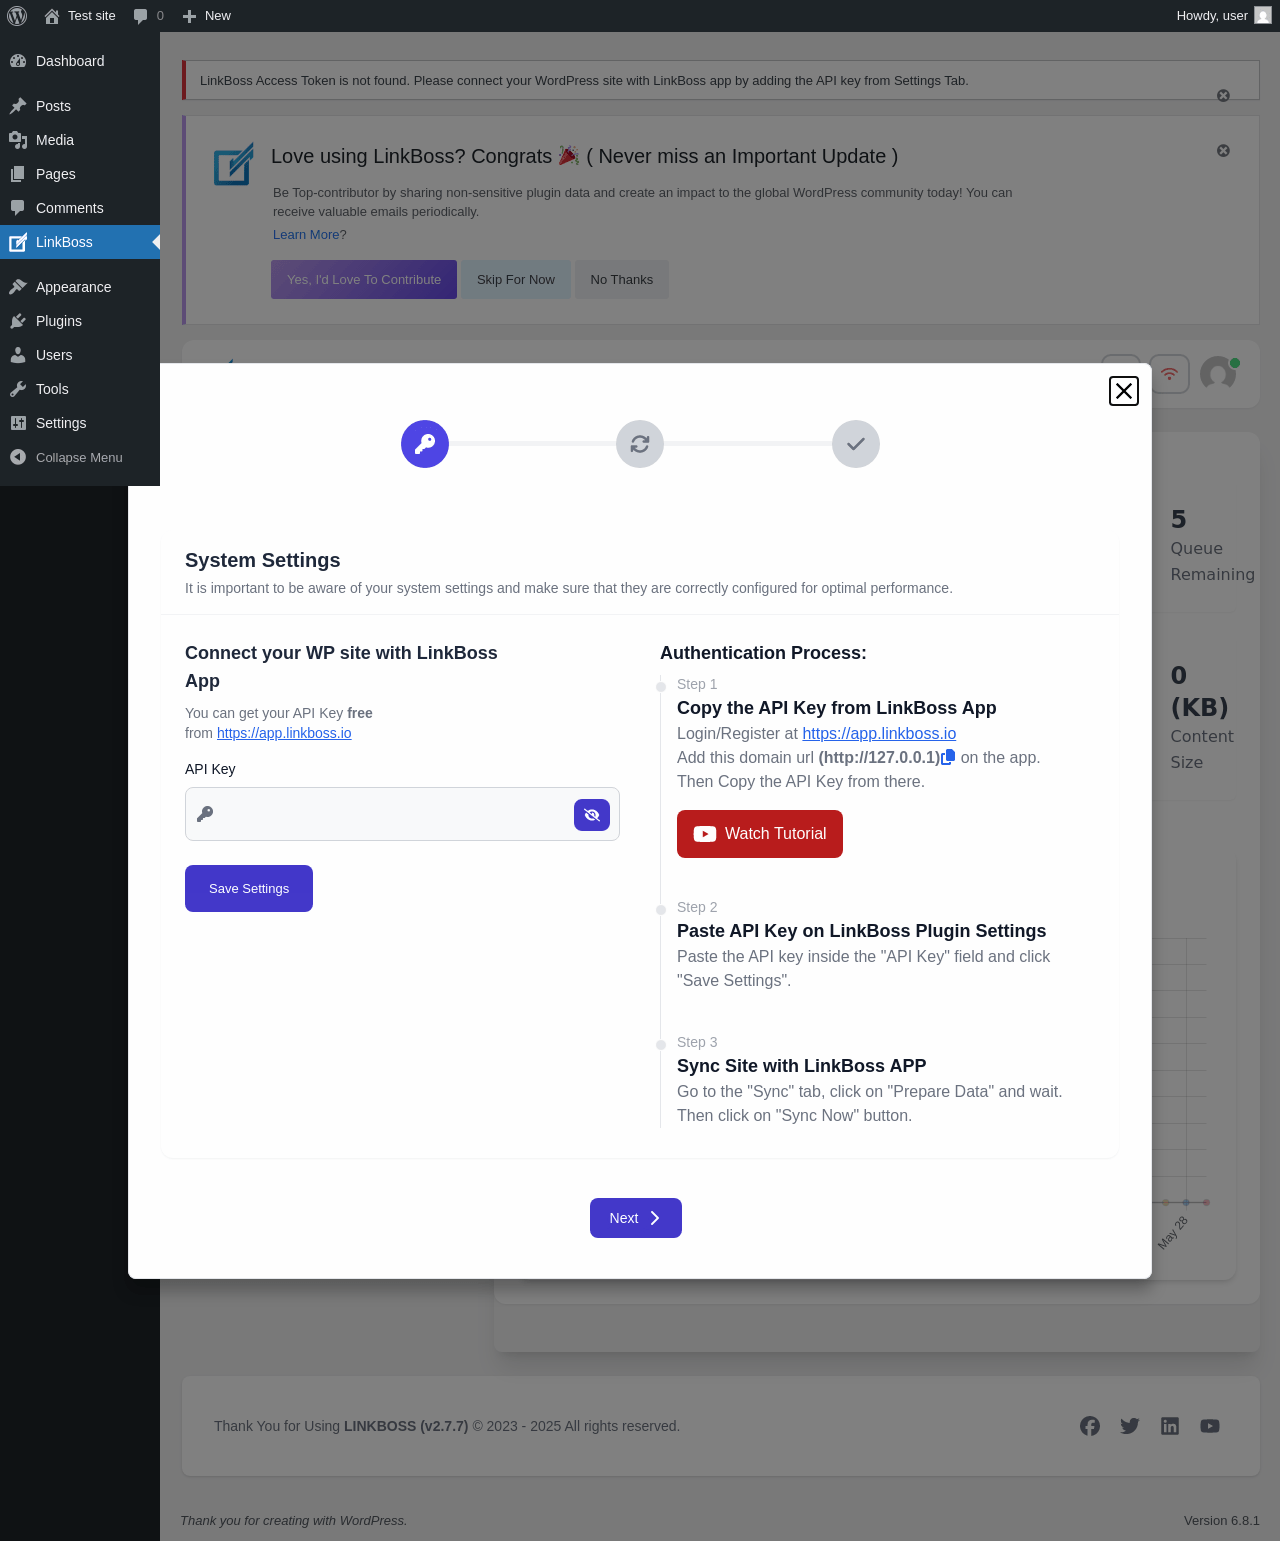Click 'Authentication Process:' heading
The image size is (1280, 1541).
(x=763, y=653)
